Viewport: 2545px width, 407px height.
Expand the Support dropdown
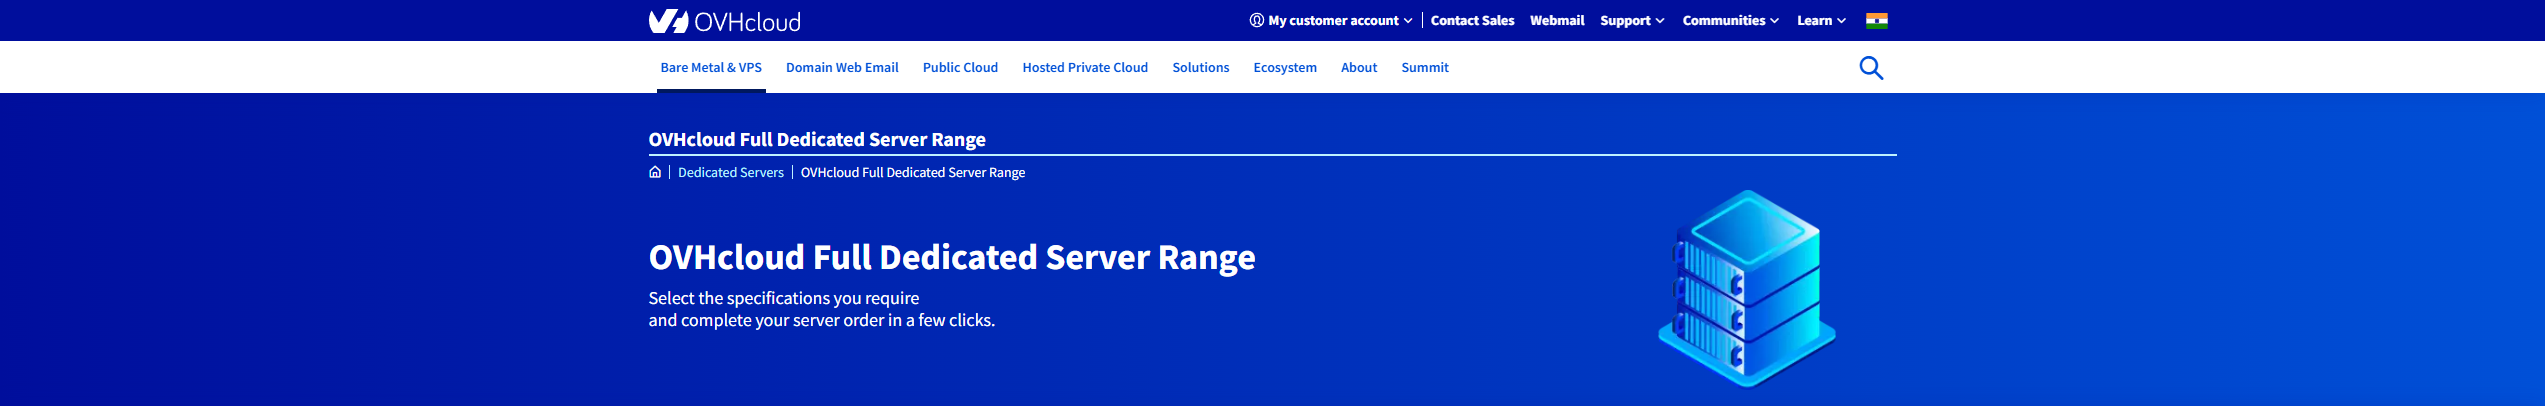click(1632, 20)
